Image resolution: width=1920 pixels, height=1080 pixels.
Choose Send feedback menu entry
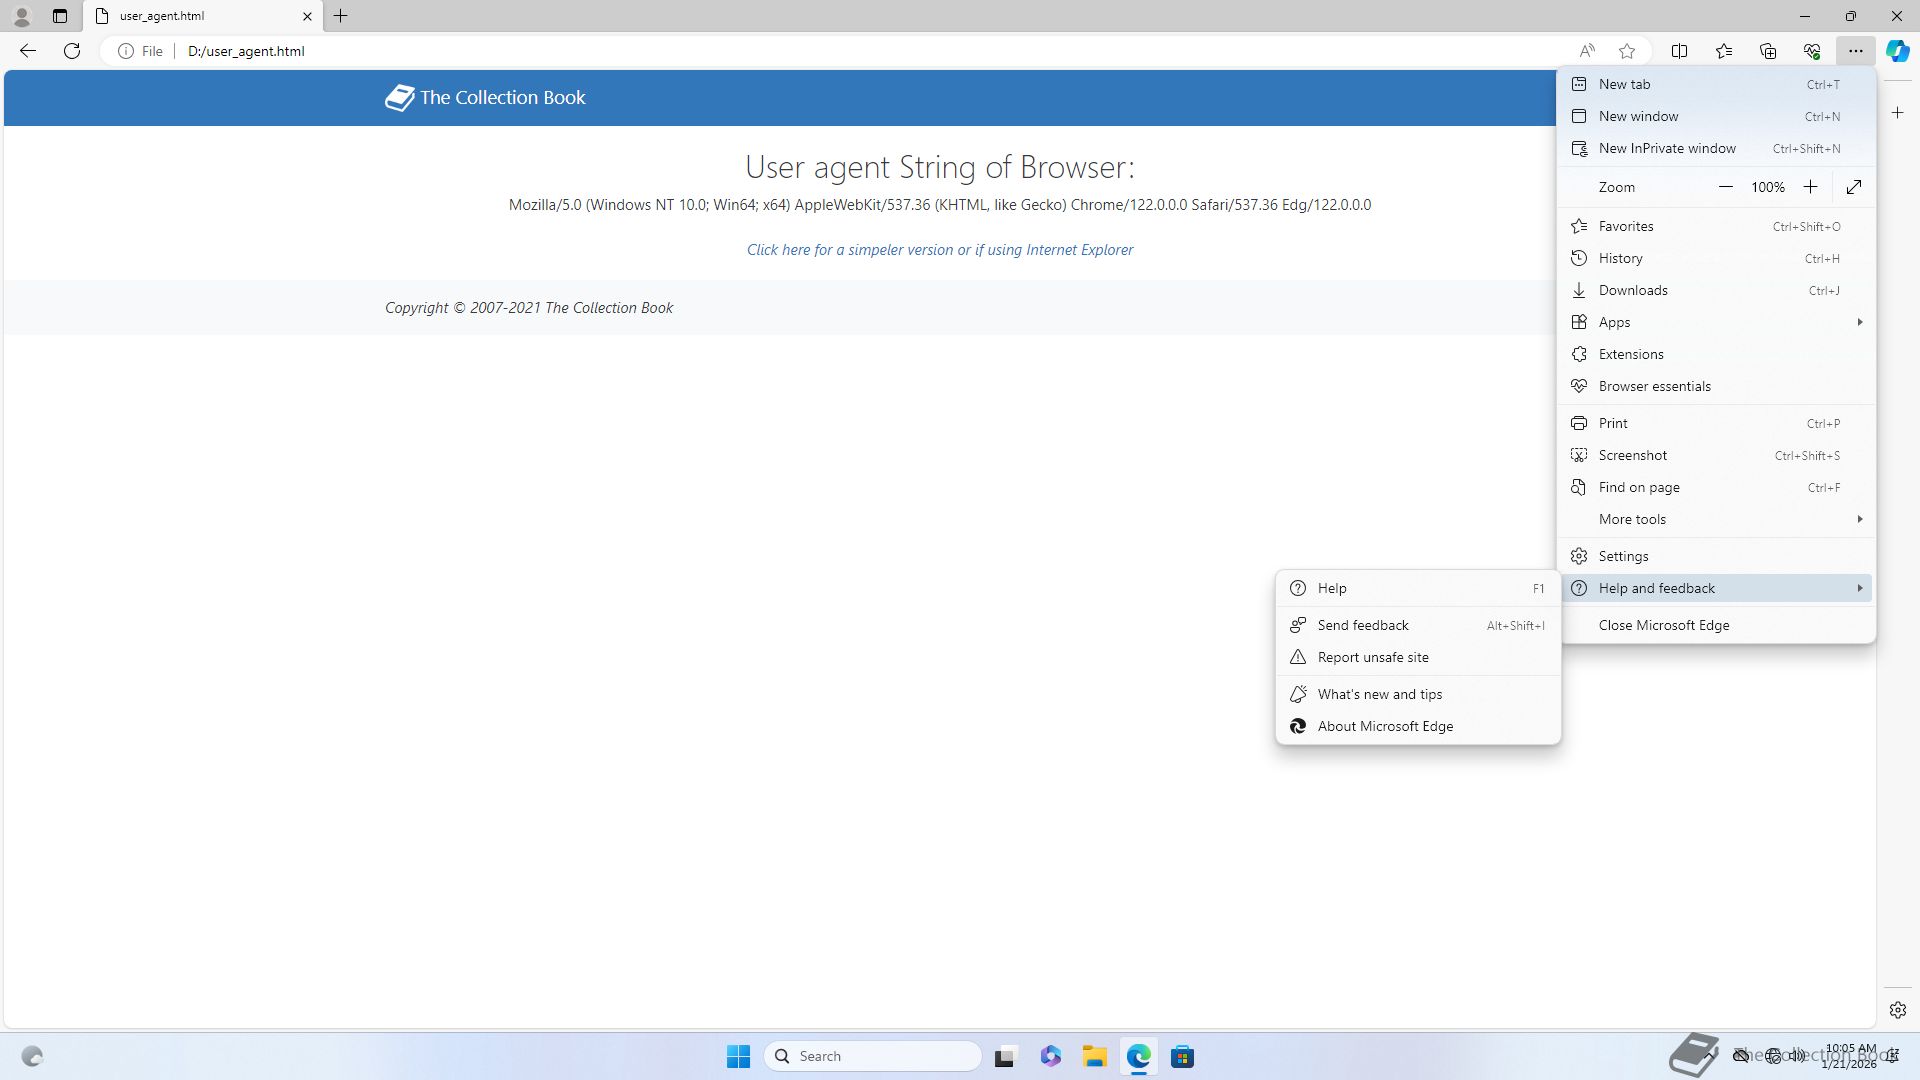pyautogui.click(x=1363, y=625)
